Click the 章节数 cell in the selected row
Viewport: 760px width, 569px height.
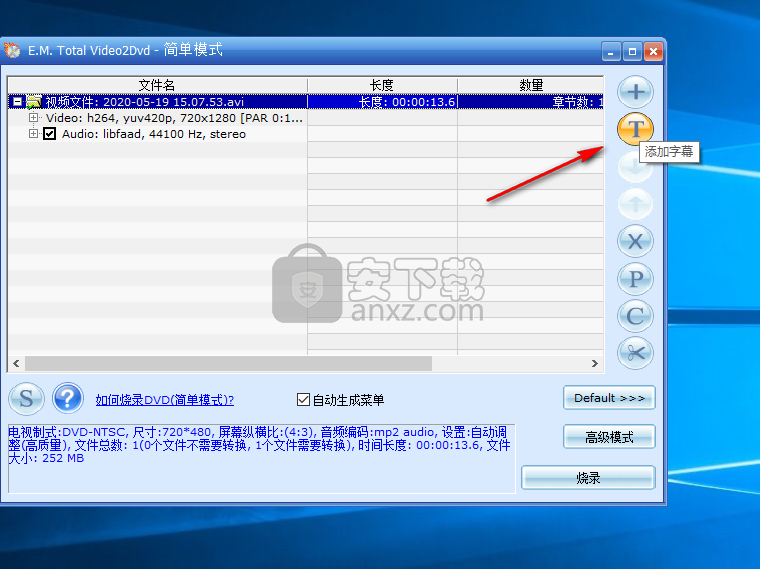[531, 102]
